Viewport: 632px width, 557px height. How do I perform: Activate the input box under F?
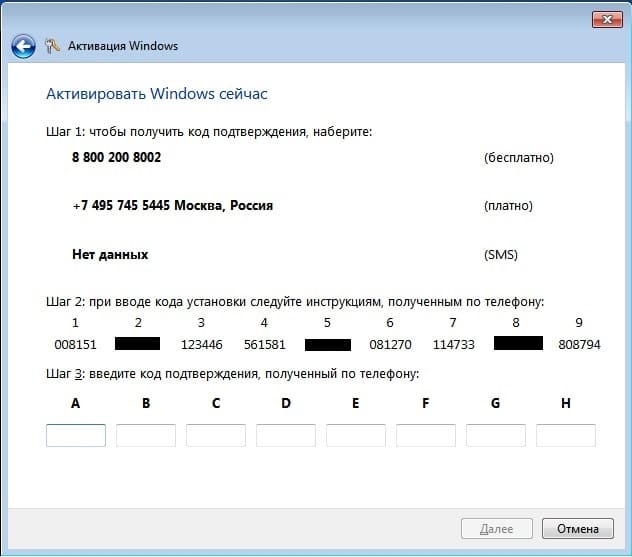click(426, 435)
